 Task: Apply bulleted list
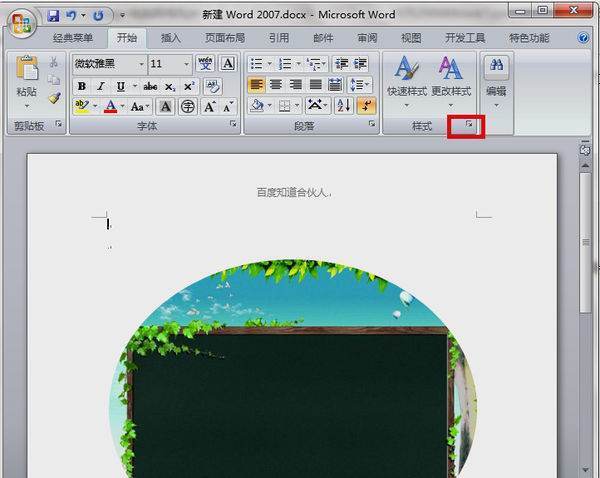pyautogui.click(x=256, y=64)
